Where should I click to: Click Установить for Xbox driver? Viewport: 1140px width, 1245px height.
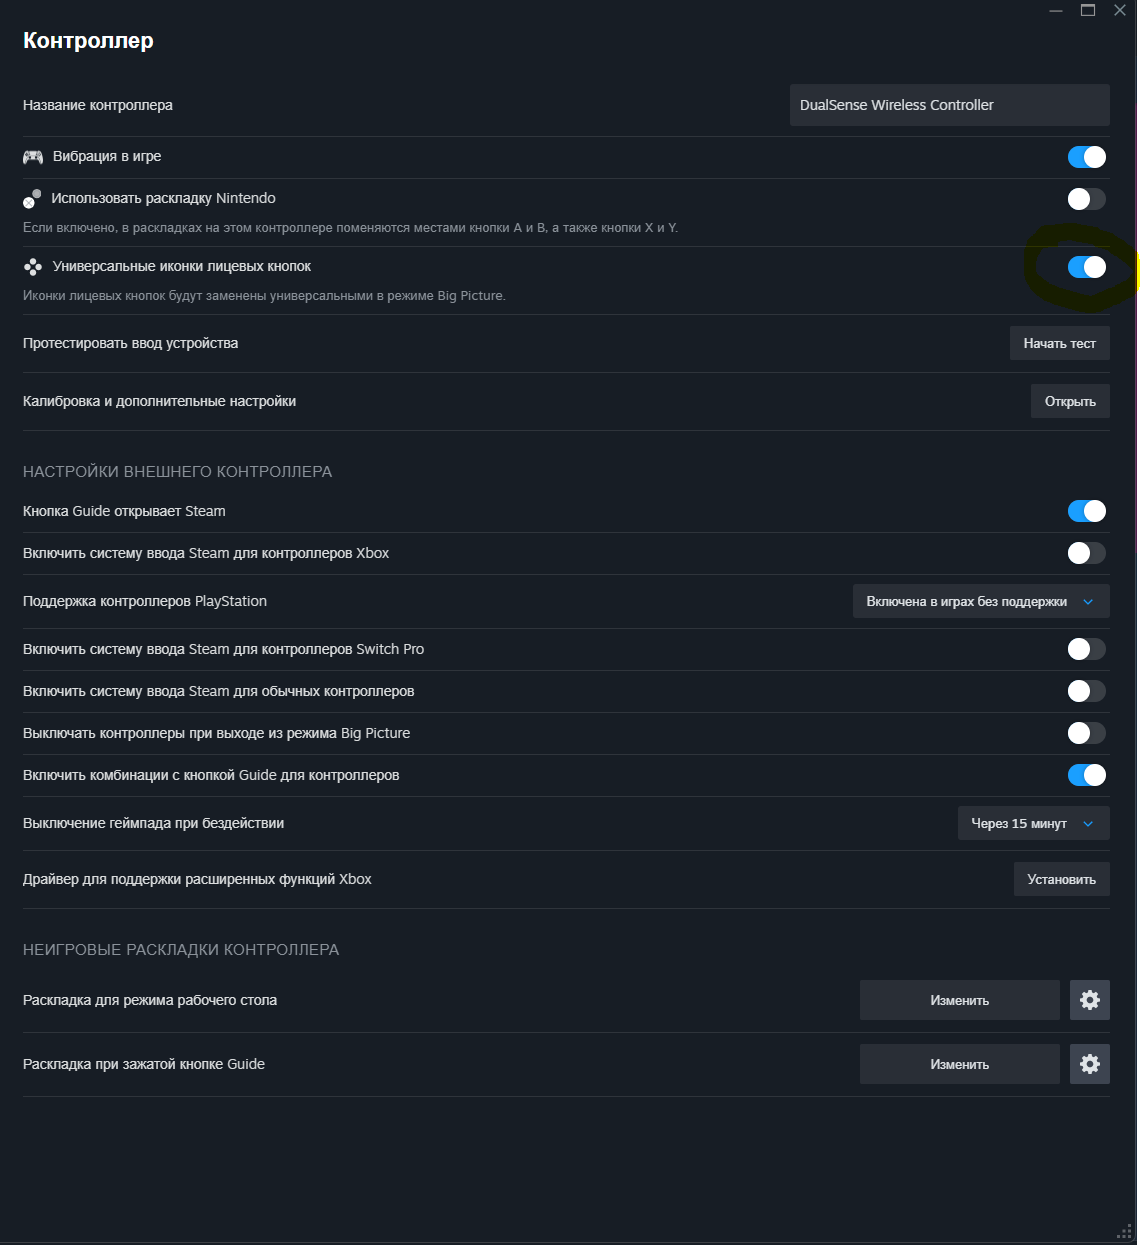(1061, 879)
